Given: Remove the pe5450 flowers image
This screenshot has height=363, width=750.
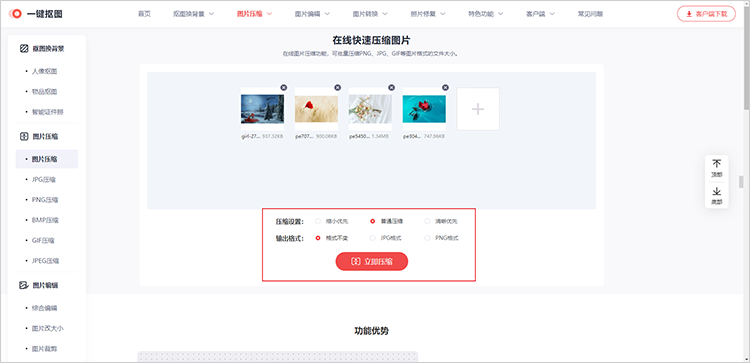Looking at the screenshot, I should tap(392, 88).
